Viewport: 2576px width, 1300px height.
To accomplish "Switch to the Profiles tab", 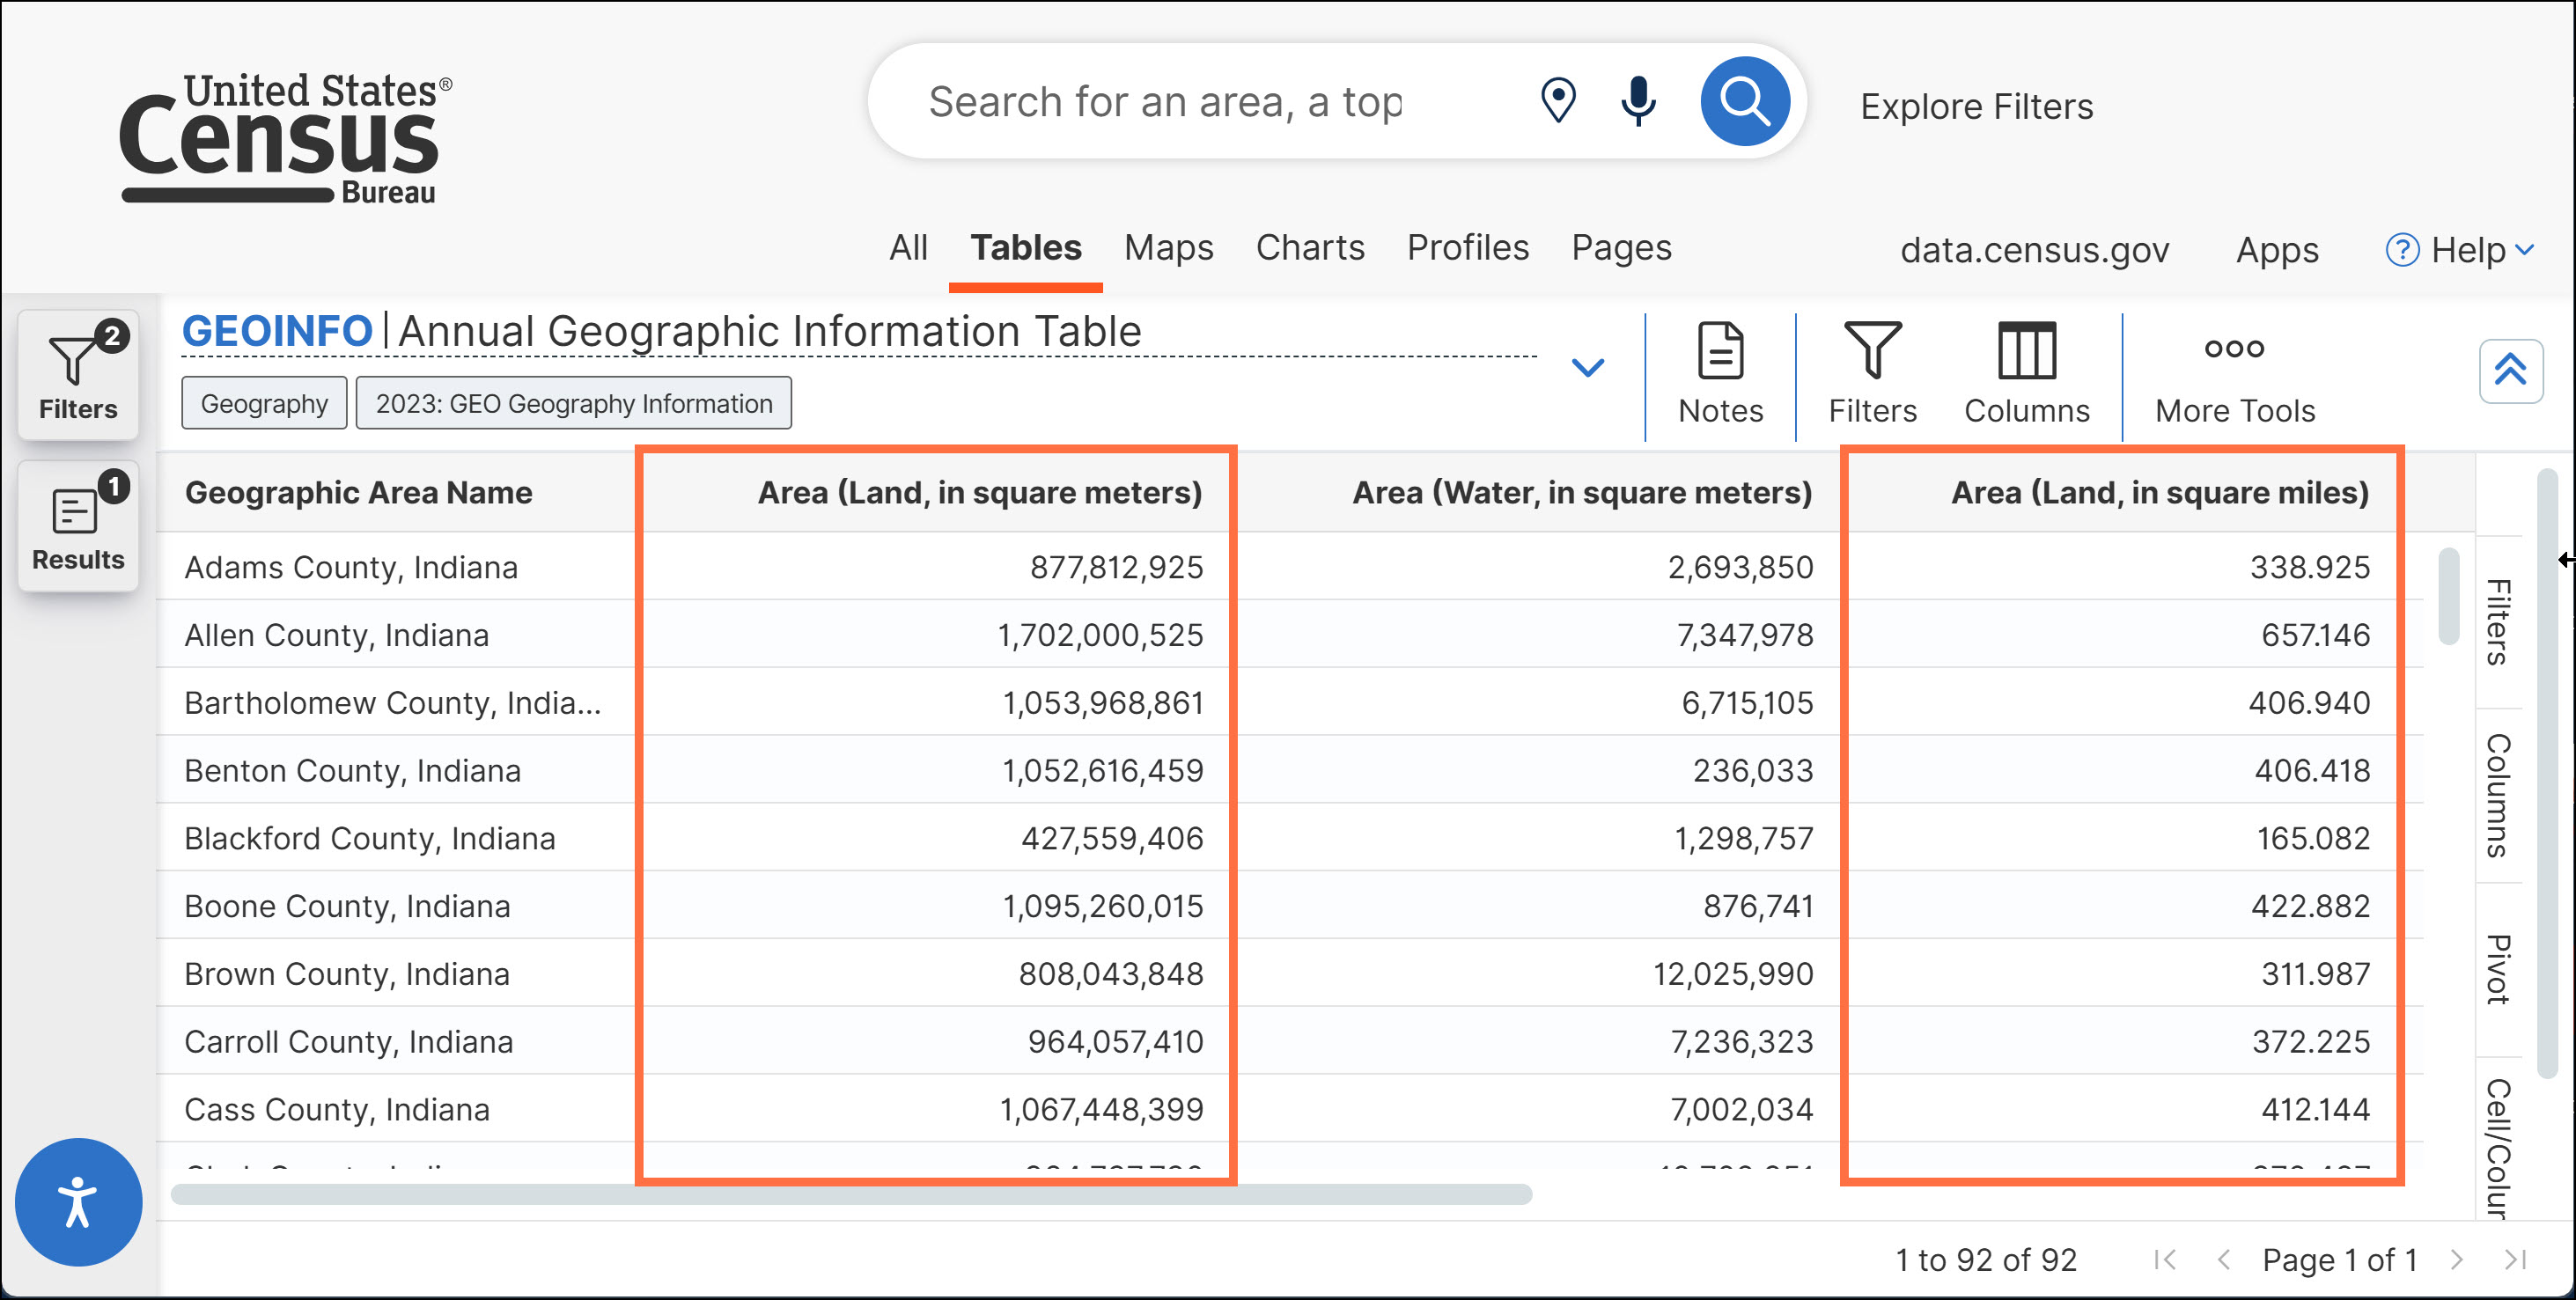I will 1467,247.
